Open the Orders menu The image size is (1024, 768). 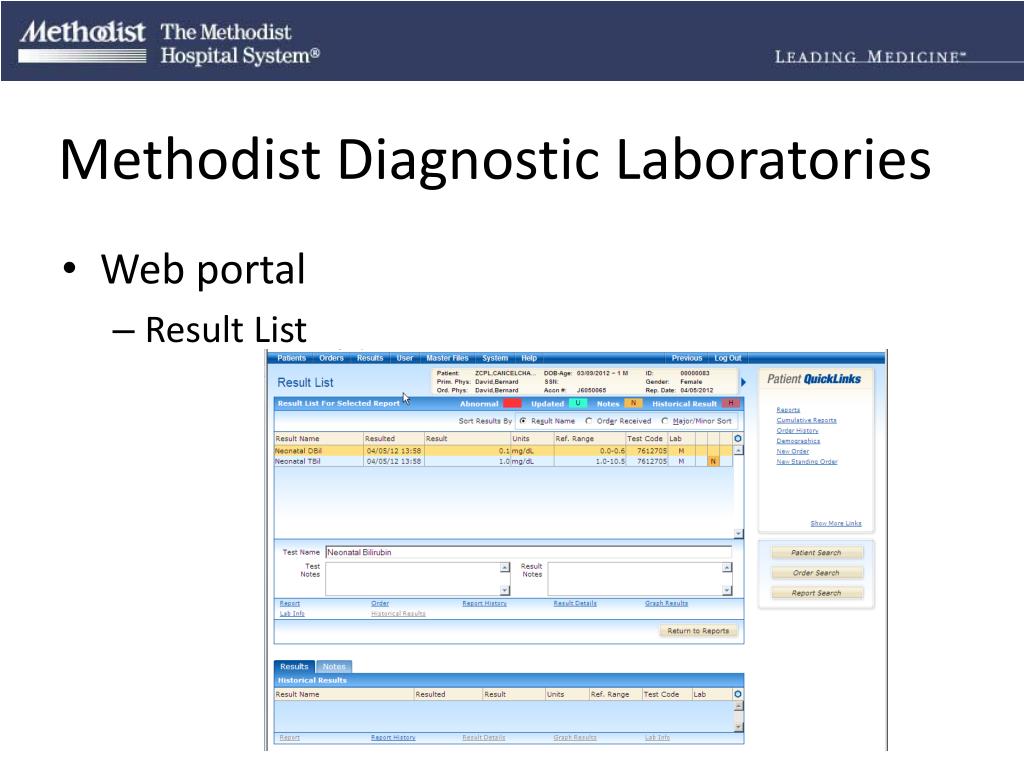coord(331,358)
